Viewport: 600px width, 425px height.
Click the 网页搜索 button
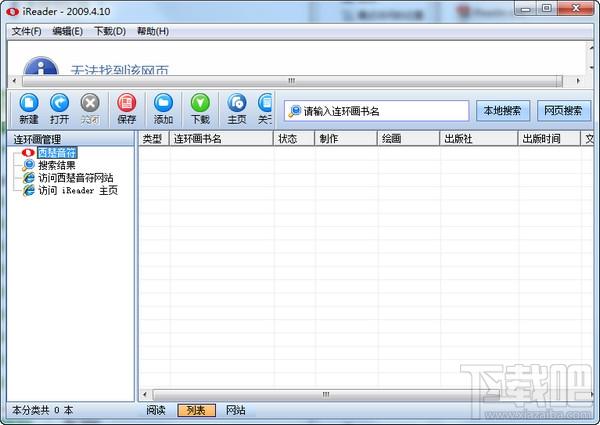coord(563,111)
